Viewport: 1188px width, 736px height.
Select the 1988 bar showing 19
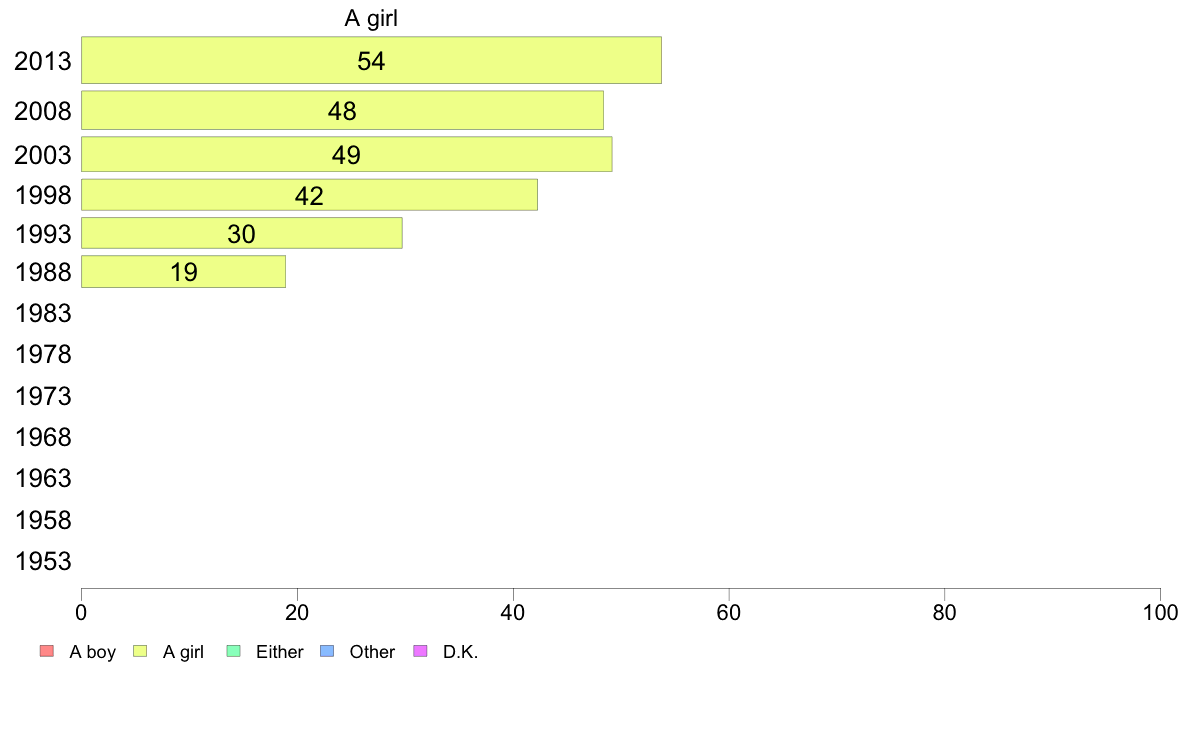pyautogui.click(x=183, y=271)
